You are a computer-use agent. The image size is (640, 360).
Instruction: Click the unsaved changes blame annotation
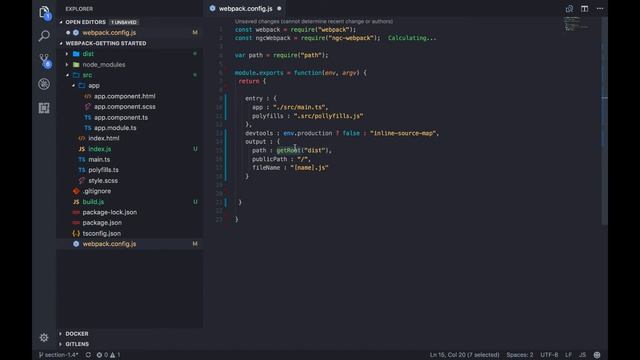[314, 21]
